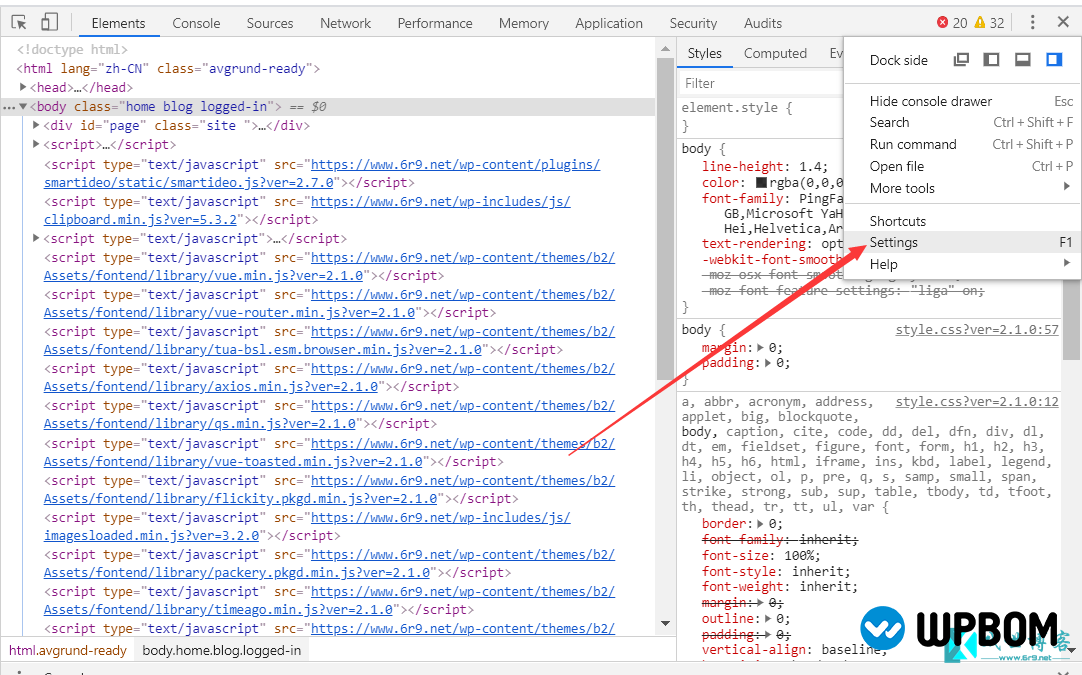Toggle the device toolbar icon

click(x=49, y=22)
